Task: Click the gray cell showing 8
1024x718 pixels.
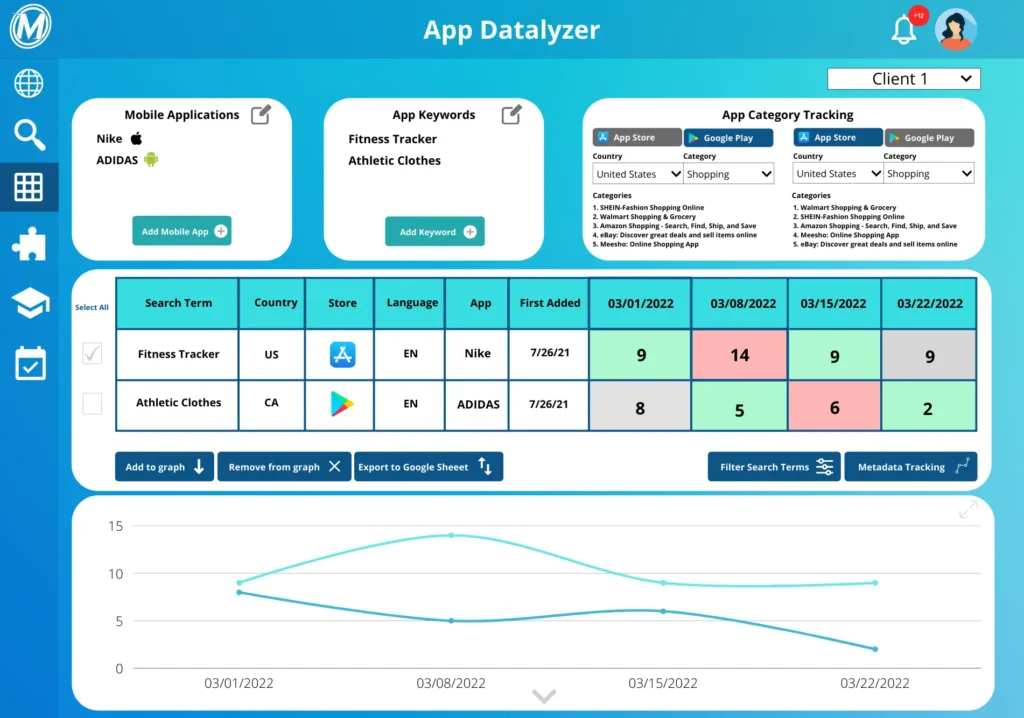Action: point(640,406)
